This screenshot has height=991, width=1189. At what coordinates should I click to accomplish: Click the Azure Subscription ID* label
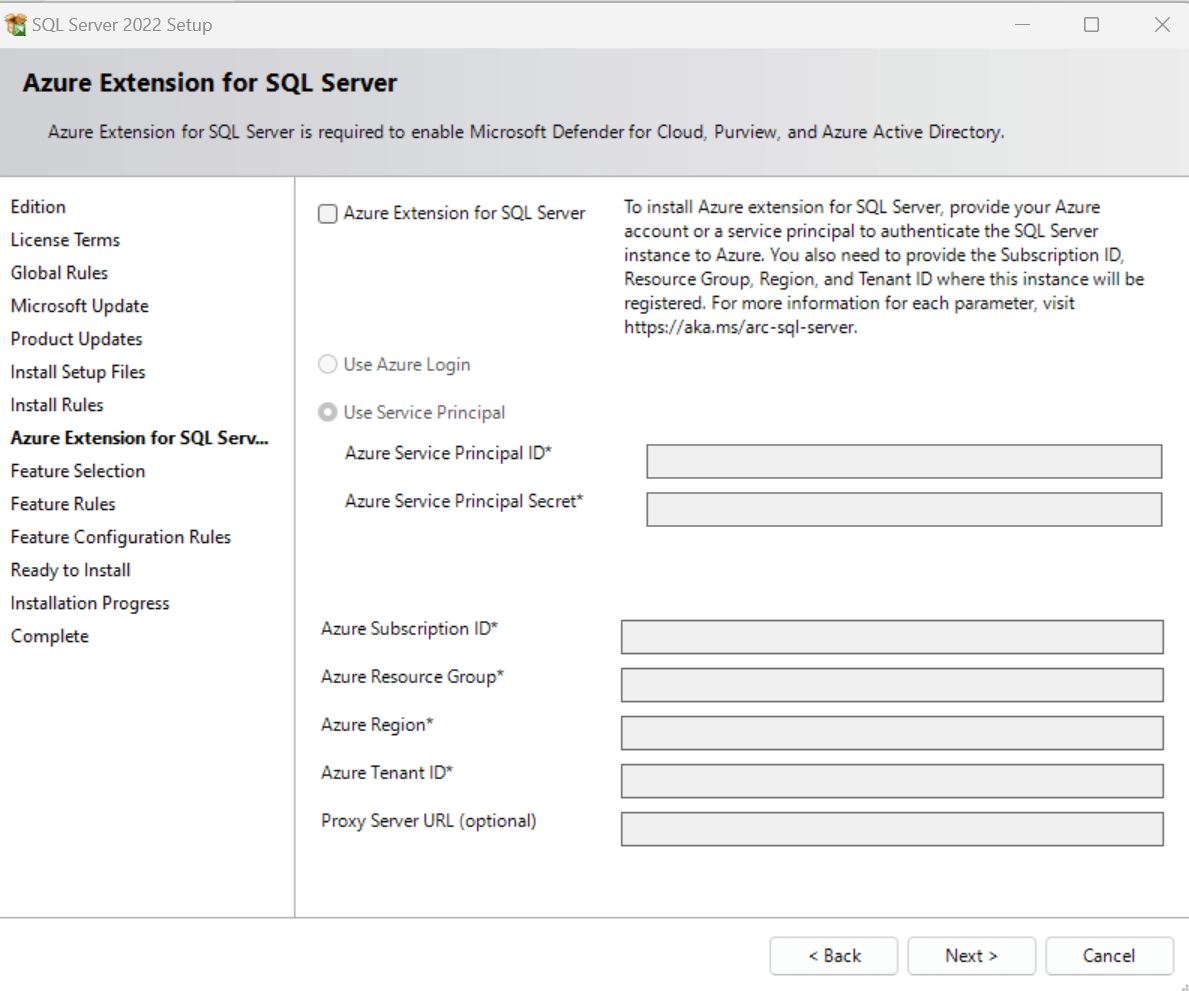click(409, 629)
